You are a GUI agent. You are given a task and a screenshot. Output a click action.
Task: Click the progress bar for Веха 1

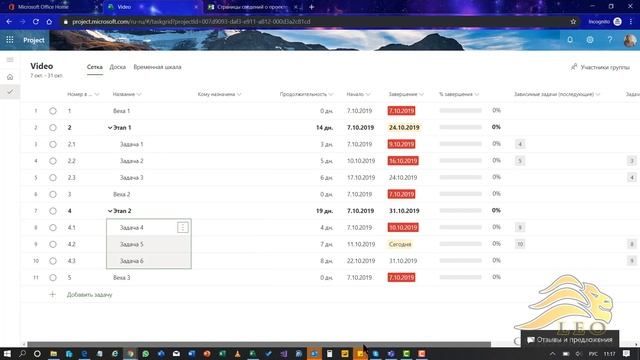(460, 111)
